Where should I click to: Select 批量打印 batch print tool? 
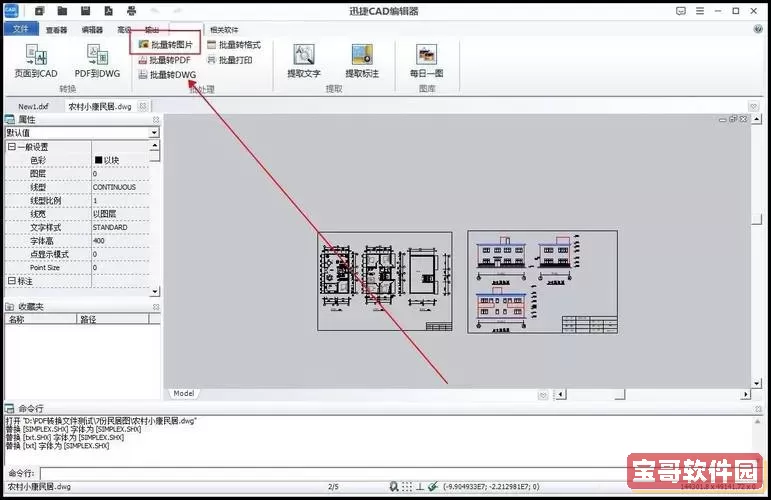230,60
